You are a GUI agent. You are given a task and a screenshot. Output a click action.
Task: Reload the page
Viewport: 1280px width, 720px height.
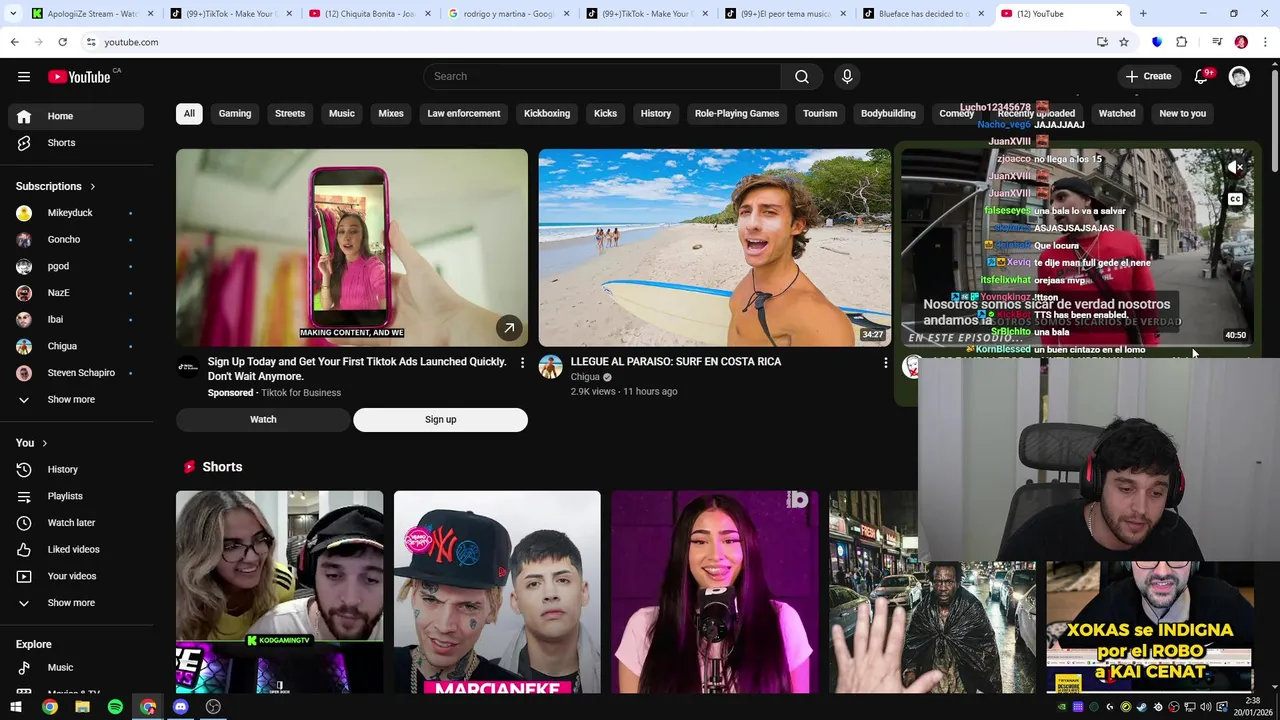point(62,42)
